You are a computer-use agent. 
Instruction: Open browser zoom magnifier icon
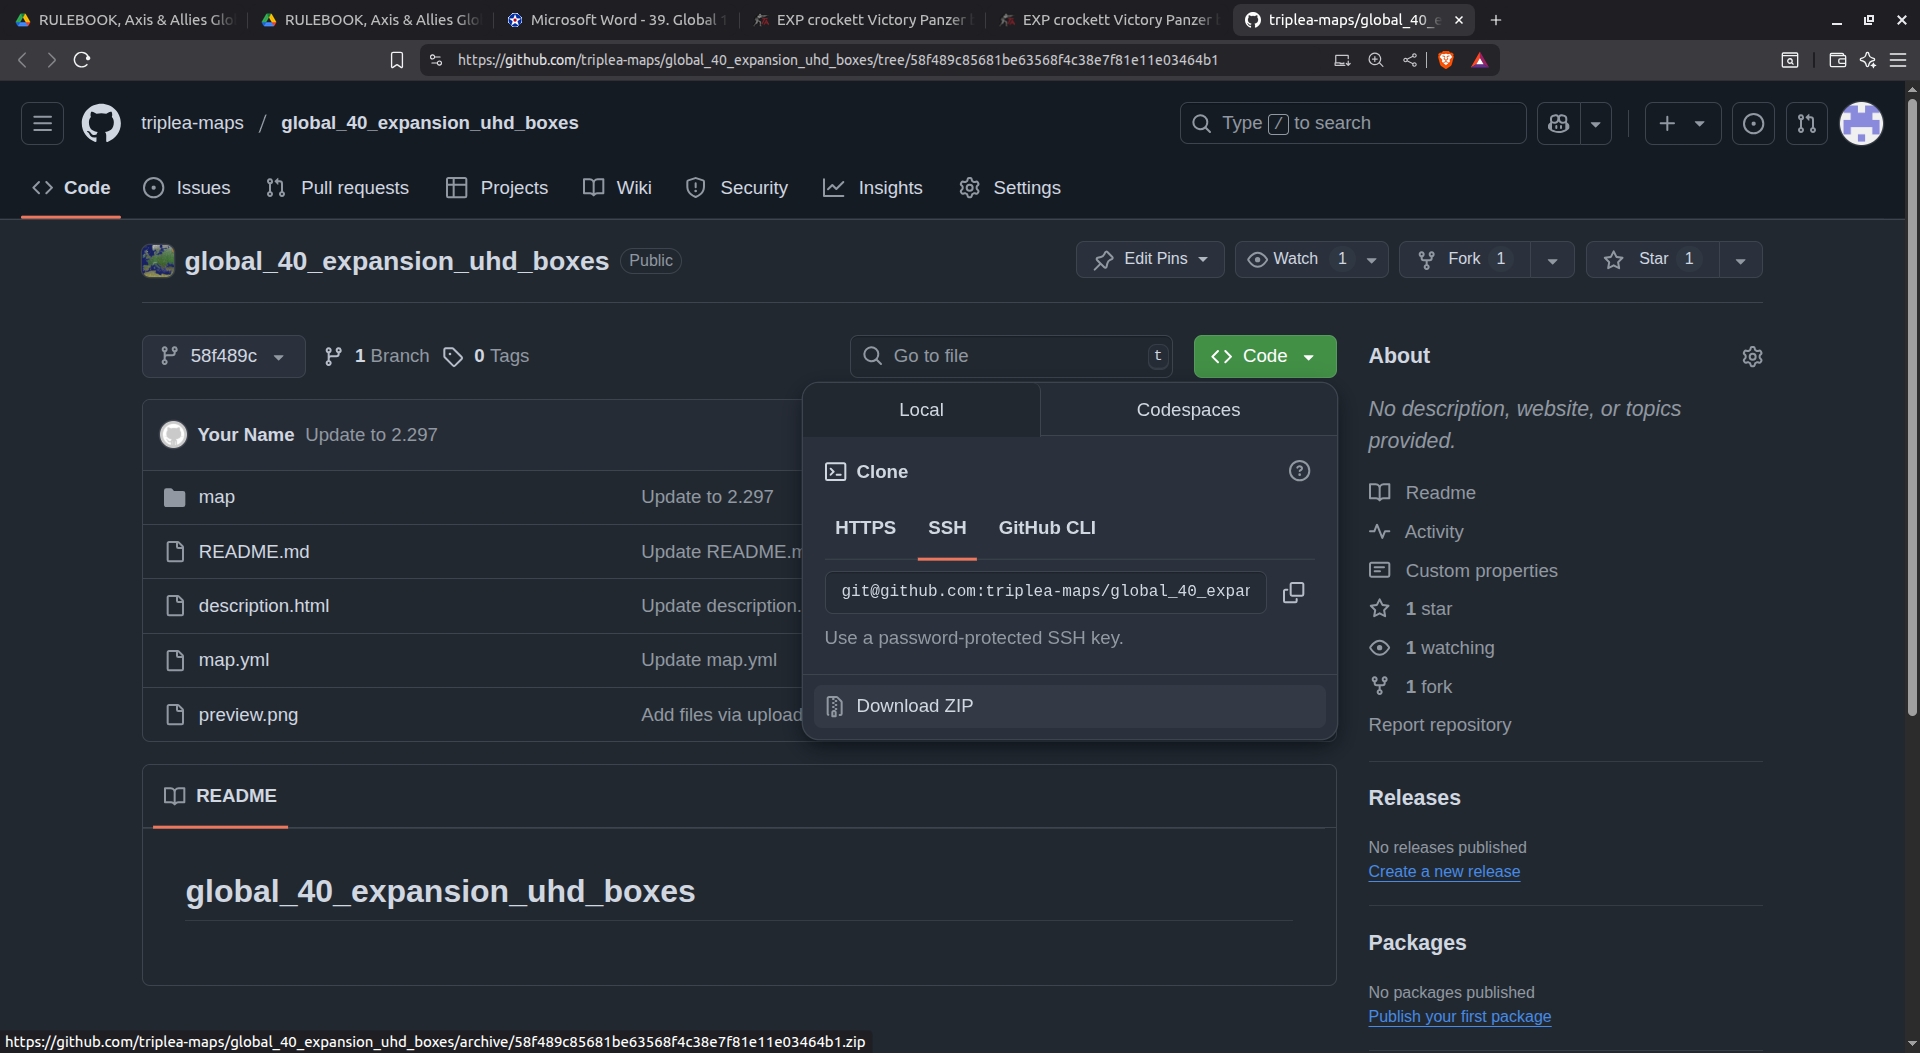tap(1376, 60)
